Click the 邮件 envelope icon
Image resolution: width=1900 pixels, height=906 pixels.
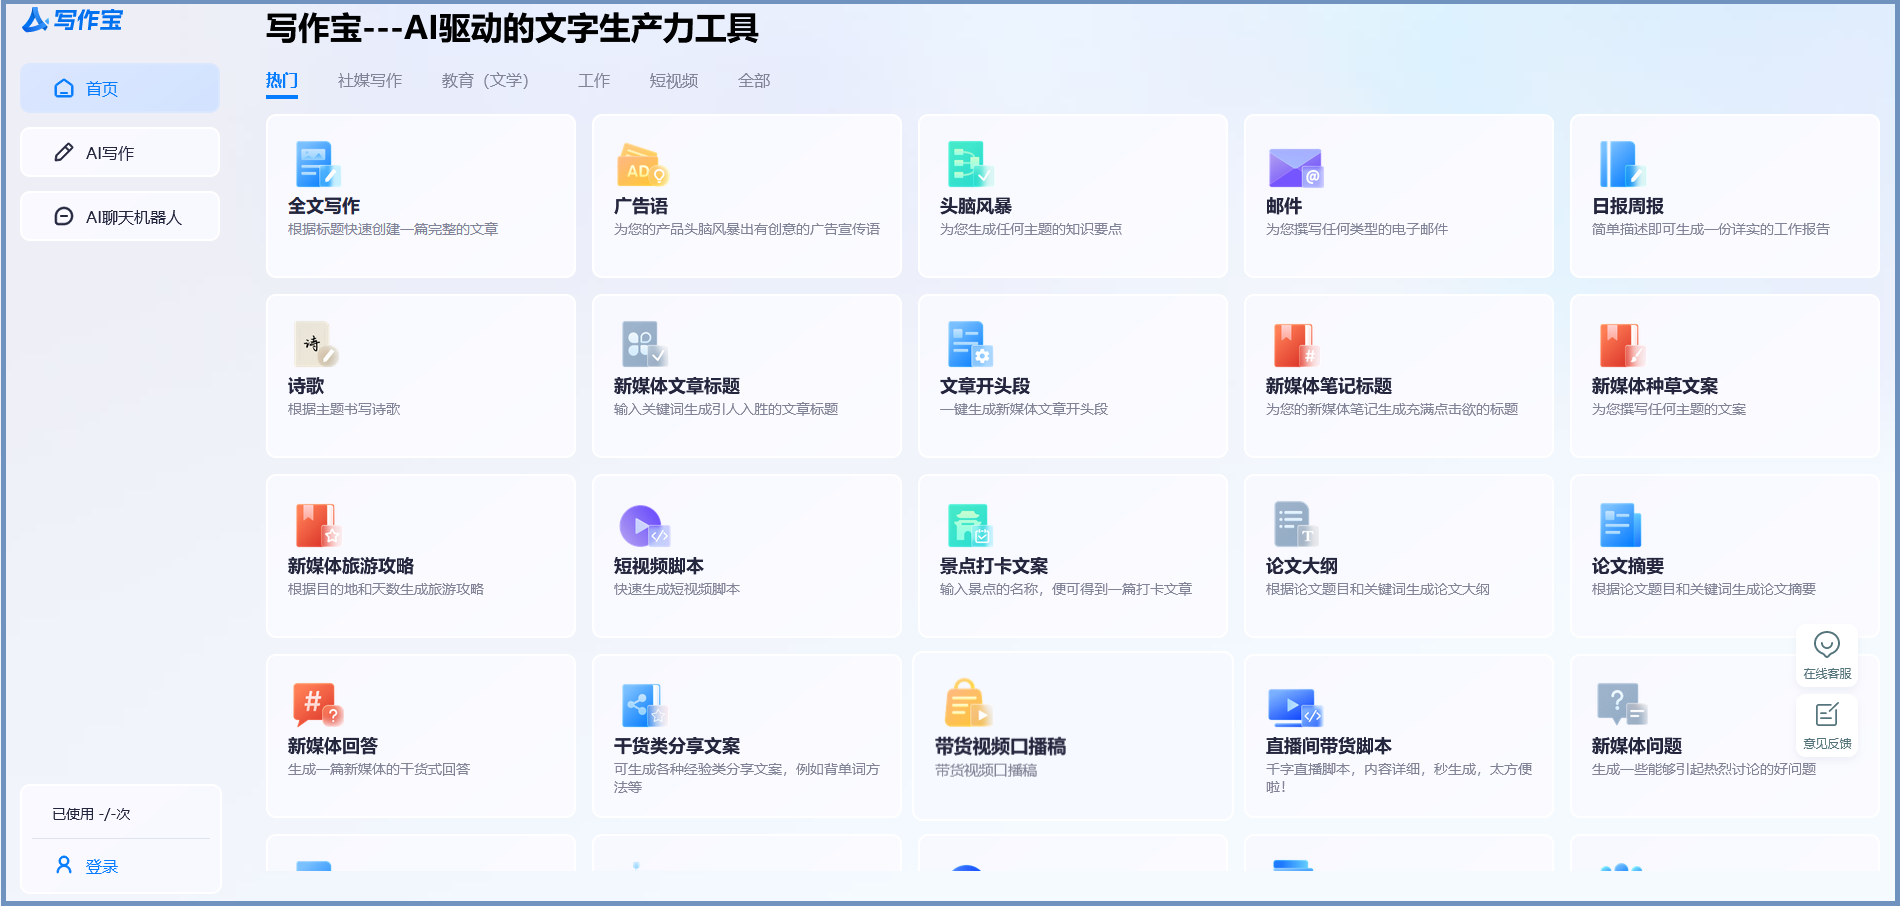(1296, 167)
